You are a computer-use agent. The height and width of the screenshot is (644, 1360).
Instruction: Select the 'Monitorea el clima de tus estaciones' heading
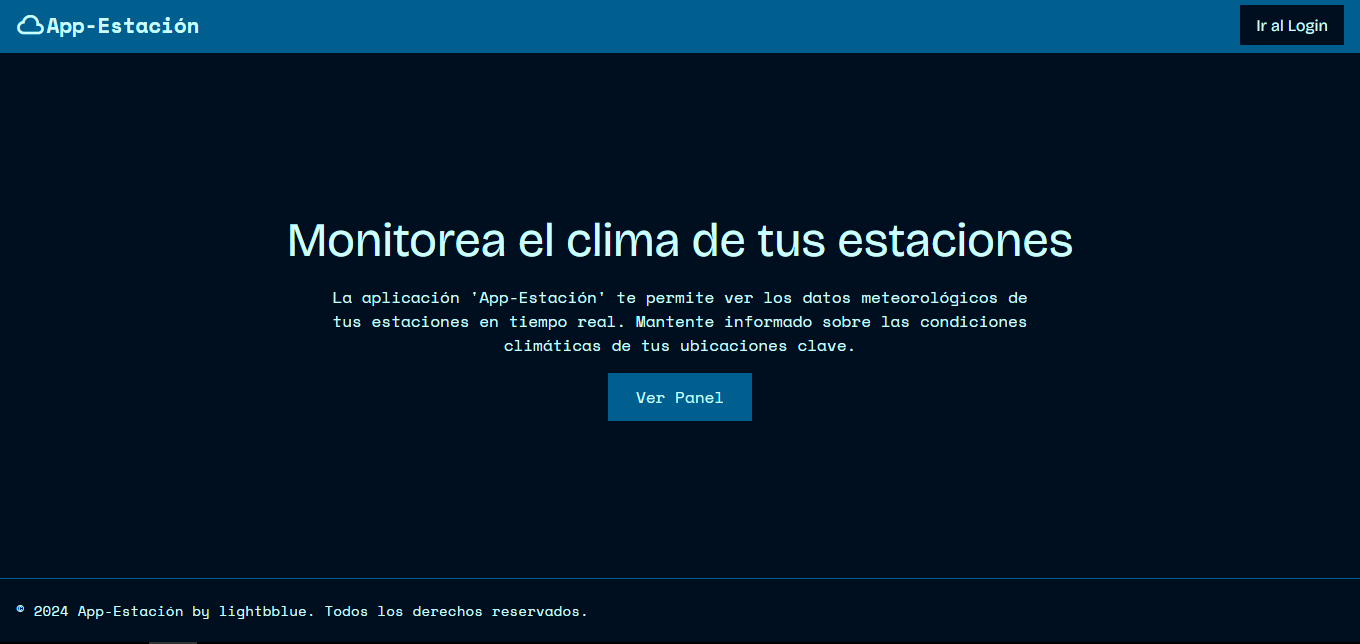coord(680,240)
